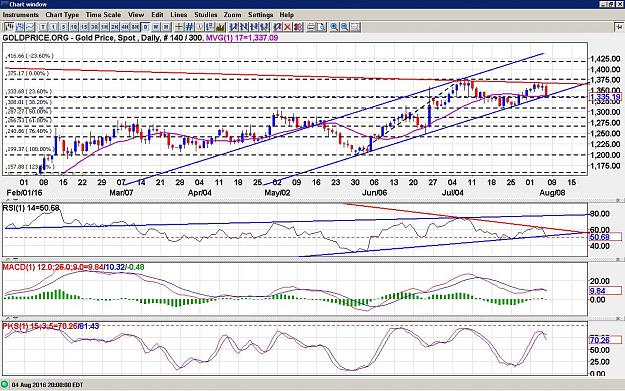The height and width of the screenshot is (391, 625).
Task: Switch to the 30-minute time scale
Action: point(94,27)
